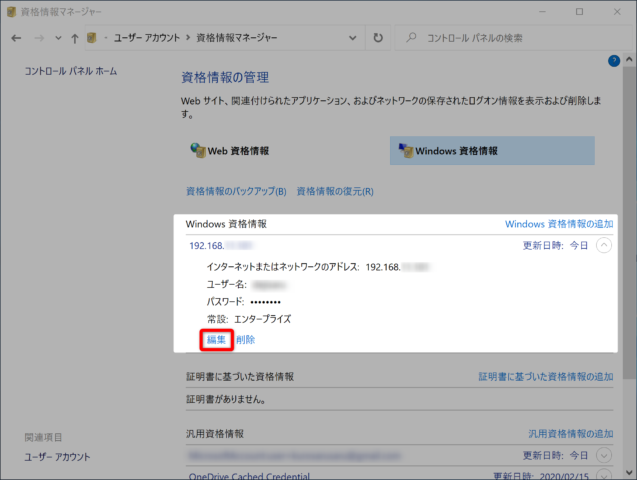Viewport: 637px width, 480px height.
Task: Click 汎用資格情報の追加 link
Action: tap(571, 434)
